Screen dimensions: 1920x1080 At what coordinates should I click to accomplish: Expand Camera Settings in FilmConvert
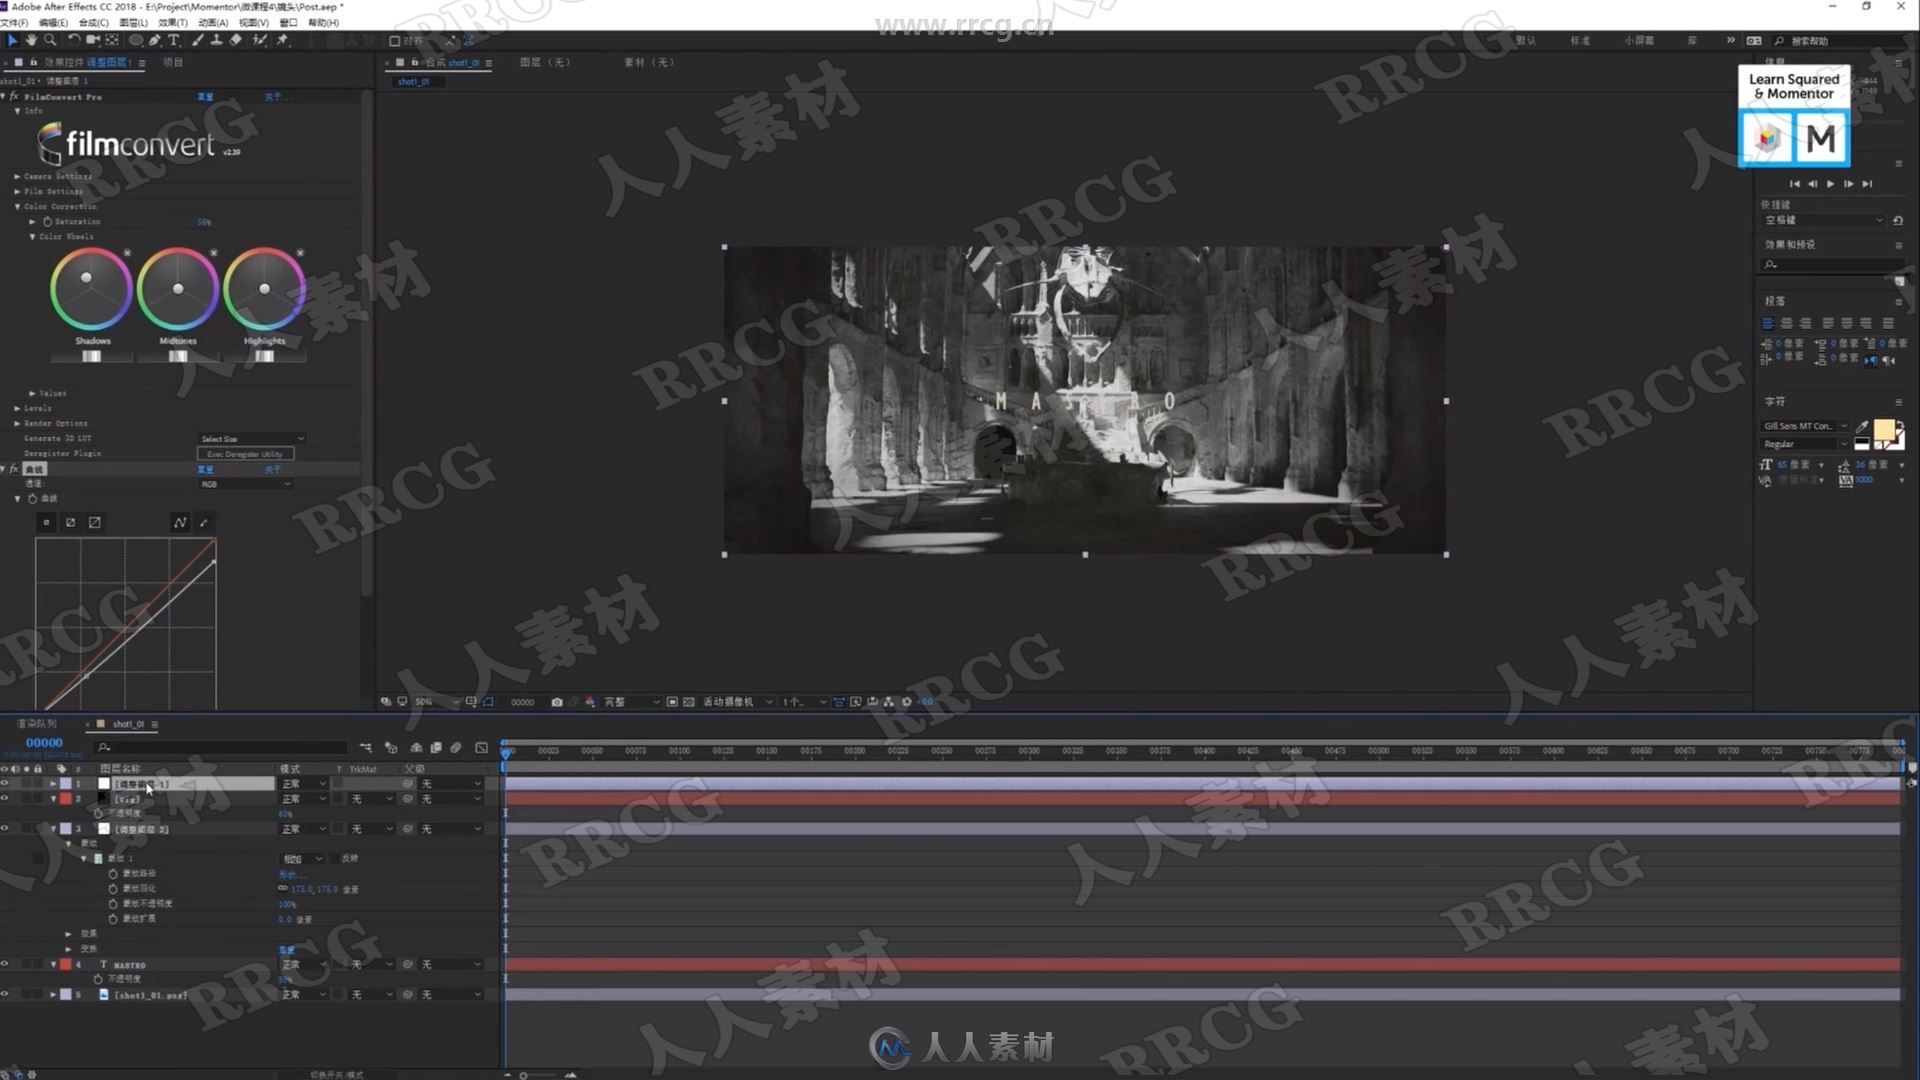click(x=17, y=176)
